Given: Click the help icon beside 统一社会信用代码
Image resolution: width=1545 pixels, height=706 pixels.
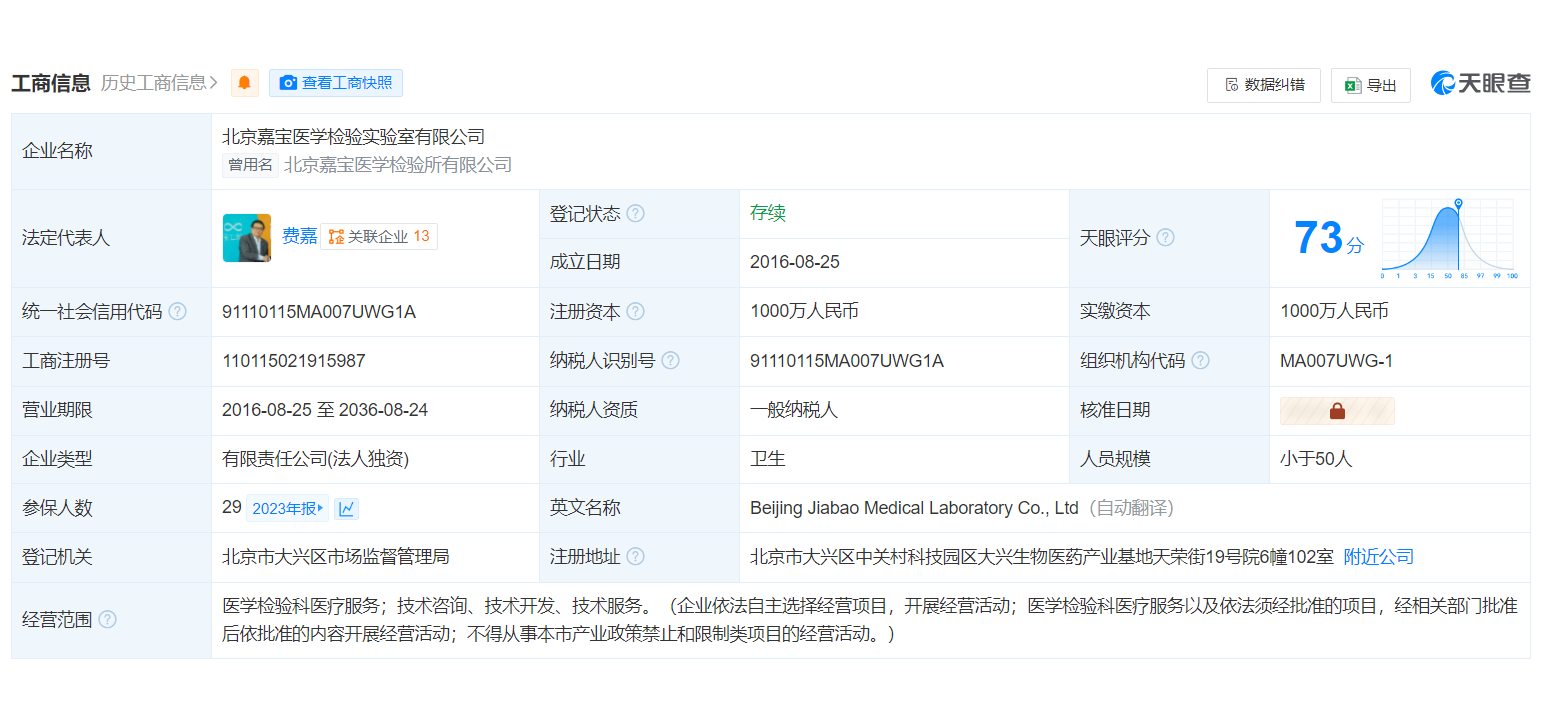Looking at the screenshot, I should pyautogui.click(x=178, y=311).
